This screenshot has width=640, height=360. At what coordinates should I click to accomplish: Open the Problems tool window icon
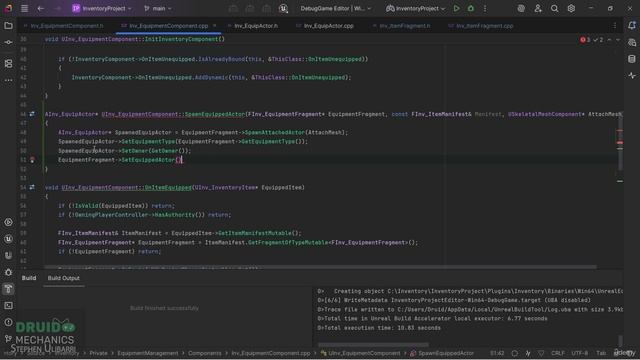click(8, 322)
